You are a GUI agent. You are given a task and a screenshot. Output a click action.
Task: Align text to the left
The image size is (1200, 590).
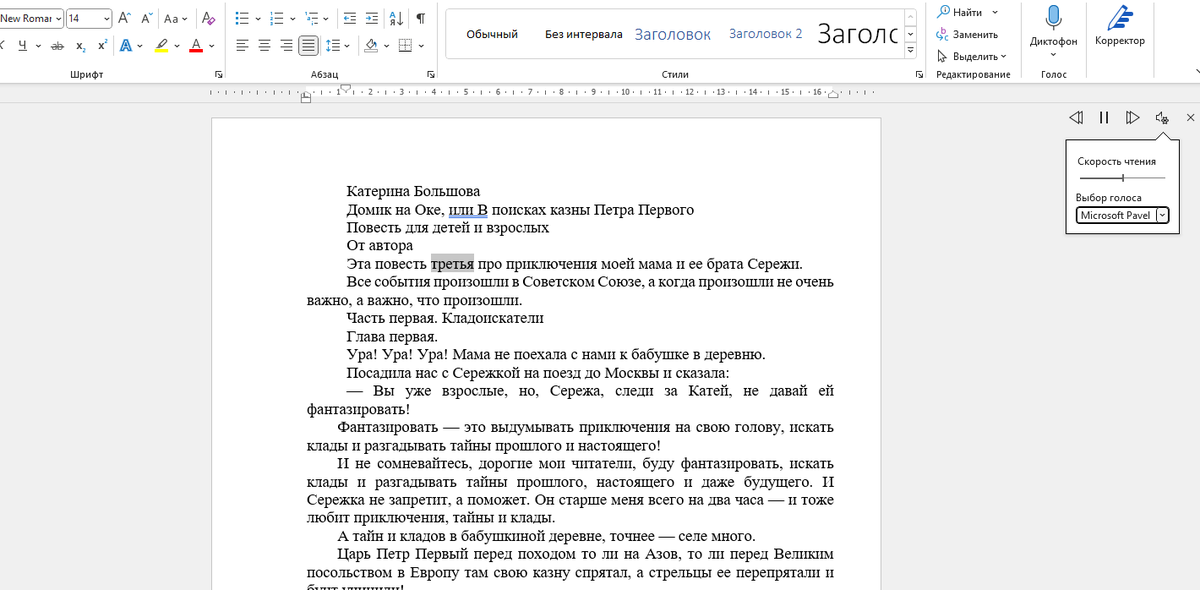(x=242, y=45)
